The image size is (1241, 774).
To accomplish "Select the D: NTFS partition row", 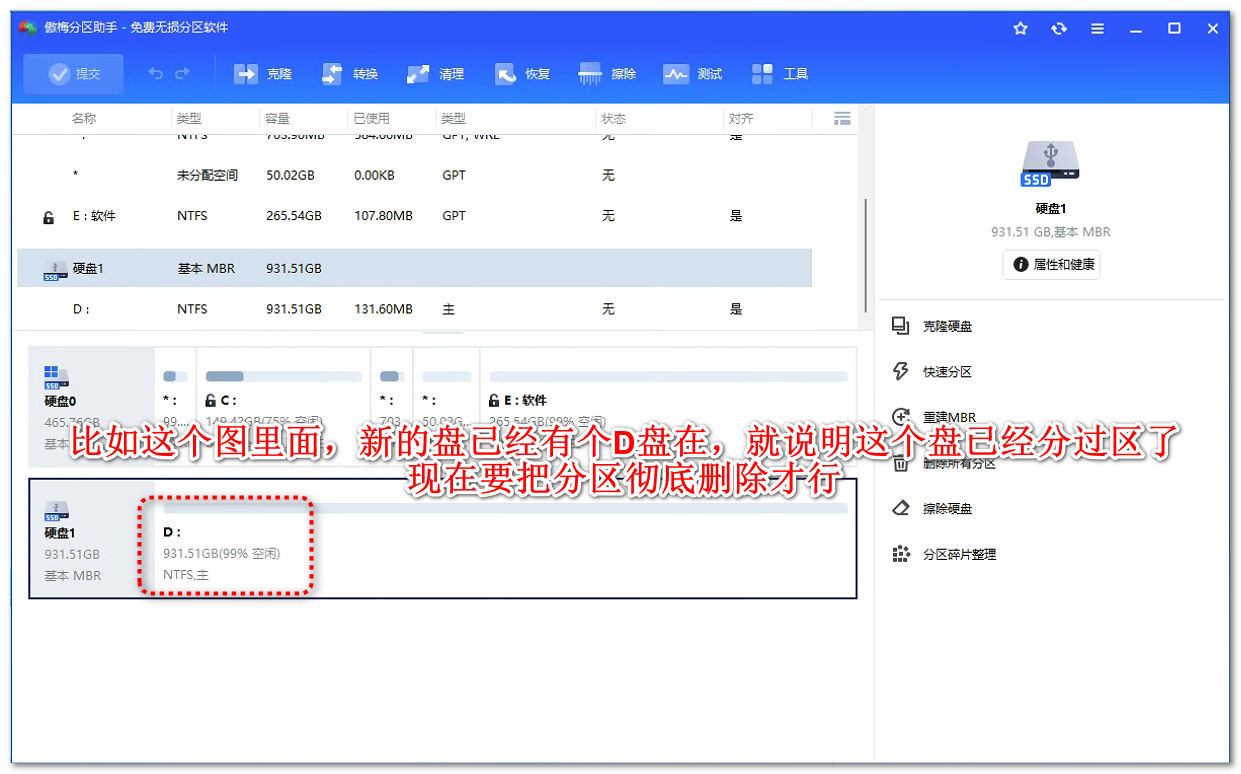I will [x=414, y=309].
